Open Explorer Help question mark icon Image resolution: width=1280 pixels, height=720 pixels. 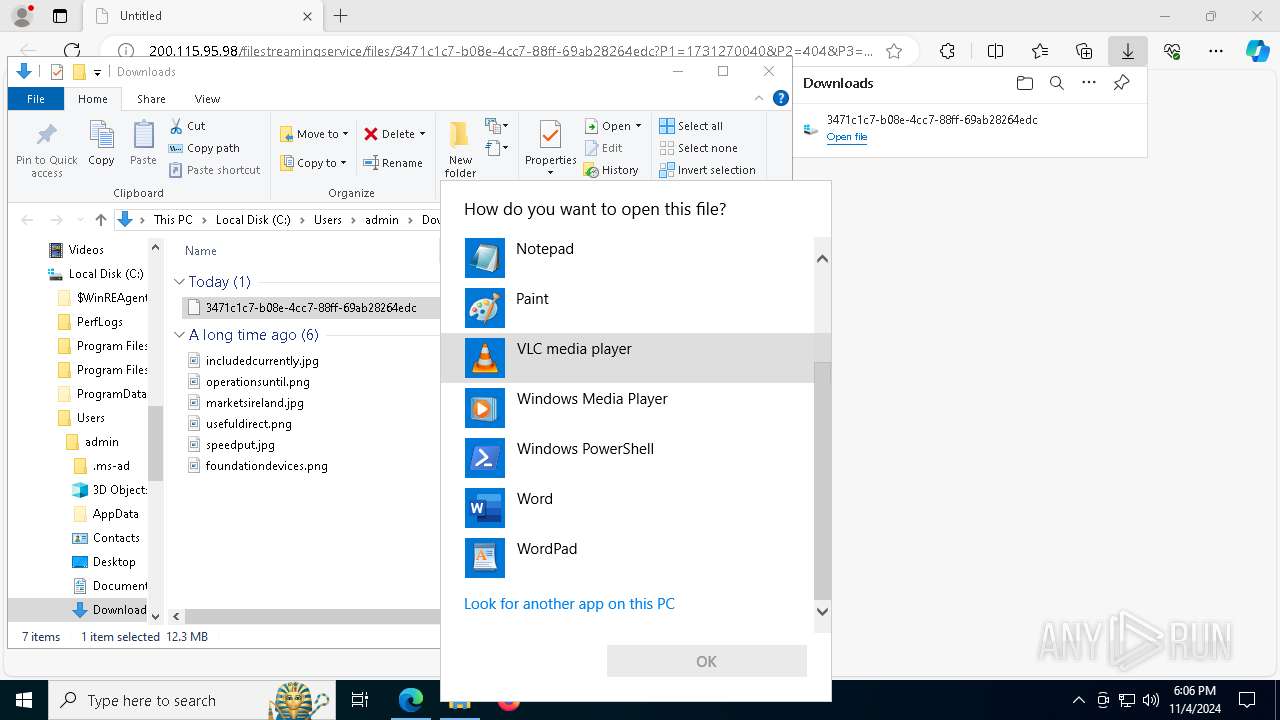[x=781, y=98]
